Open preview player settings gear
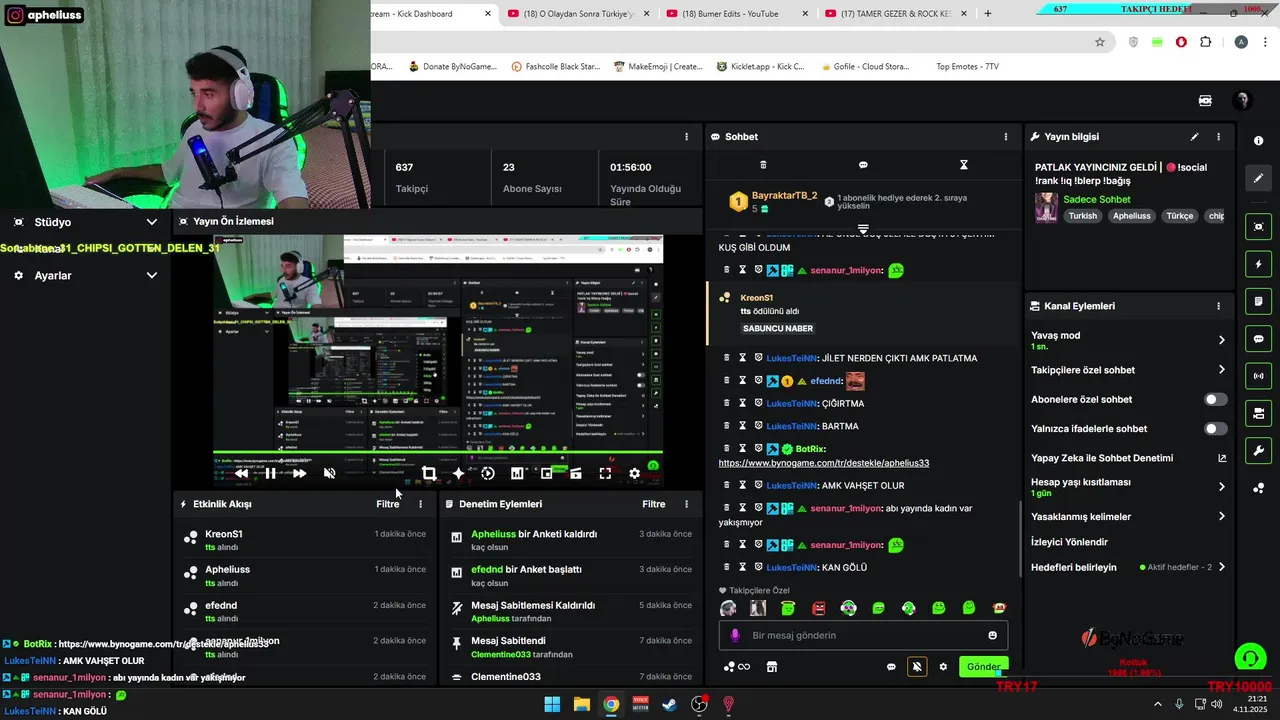The height and width of the screenshot is (720, 1280). tap(634, 473)
